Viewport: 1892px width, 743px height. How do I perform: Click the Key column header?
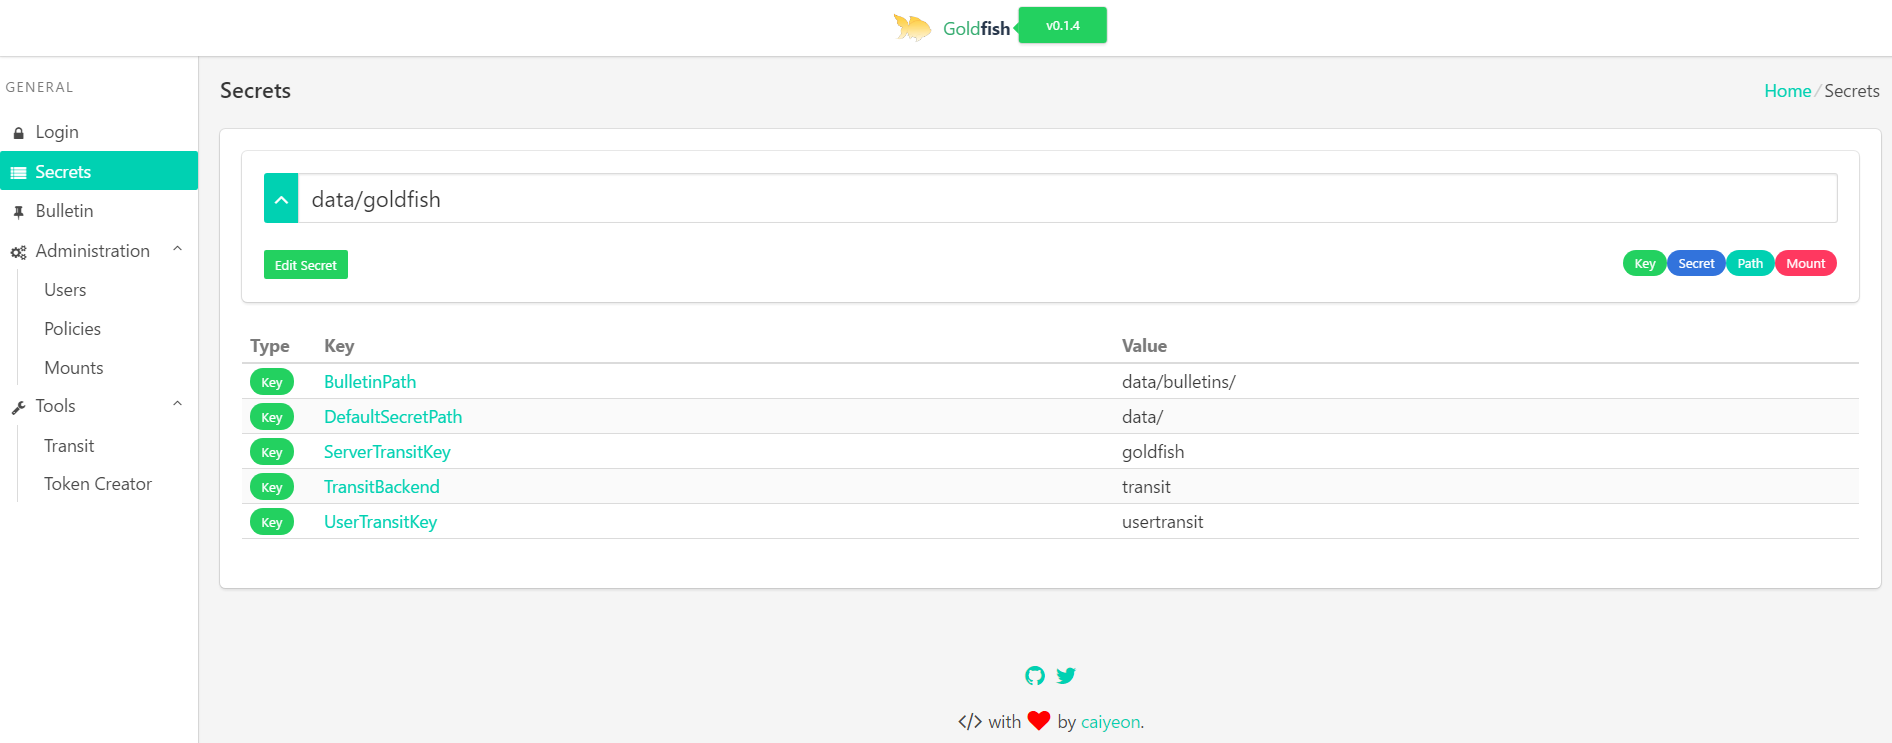(x=339, y=346)
